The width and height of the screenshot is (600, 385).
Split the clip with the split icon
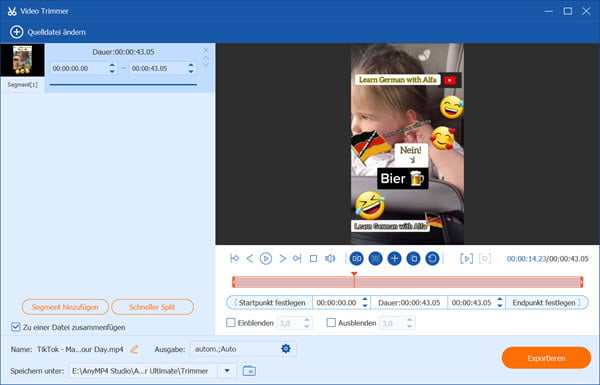(x=357, y=259)
